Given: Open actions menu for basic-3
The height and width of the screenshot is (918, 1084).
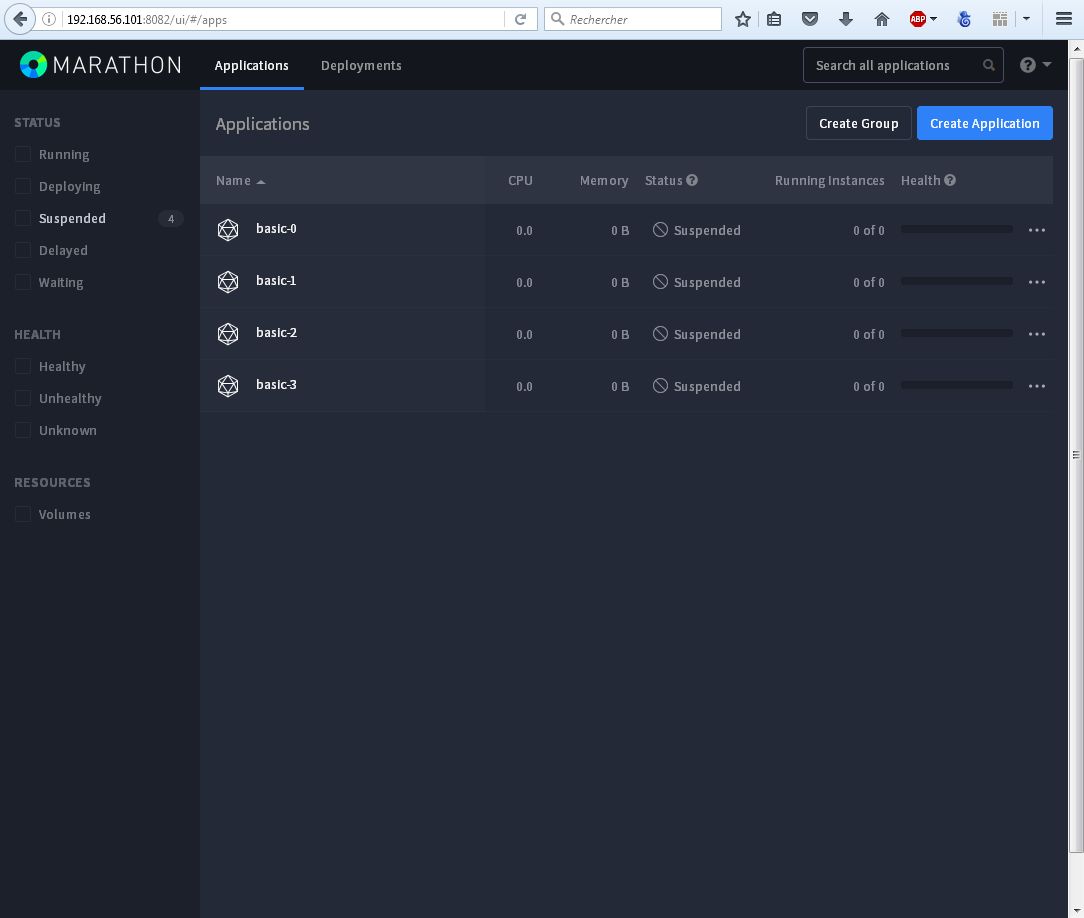Looking at the screenshot, I should tap(1037, 386).
